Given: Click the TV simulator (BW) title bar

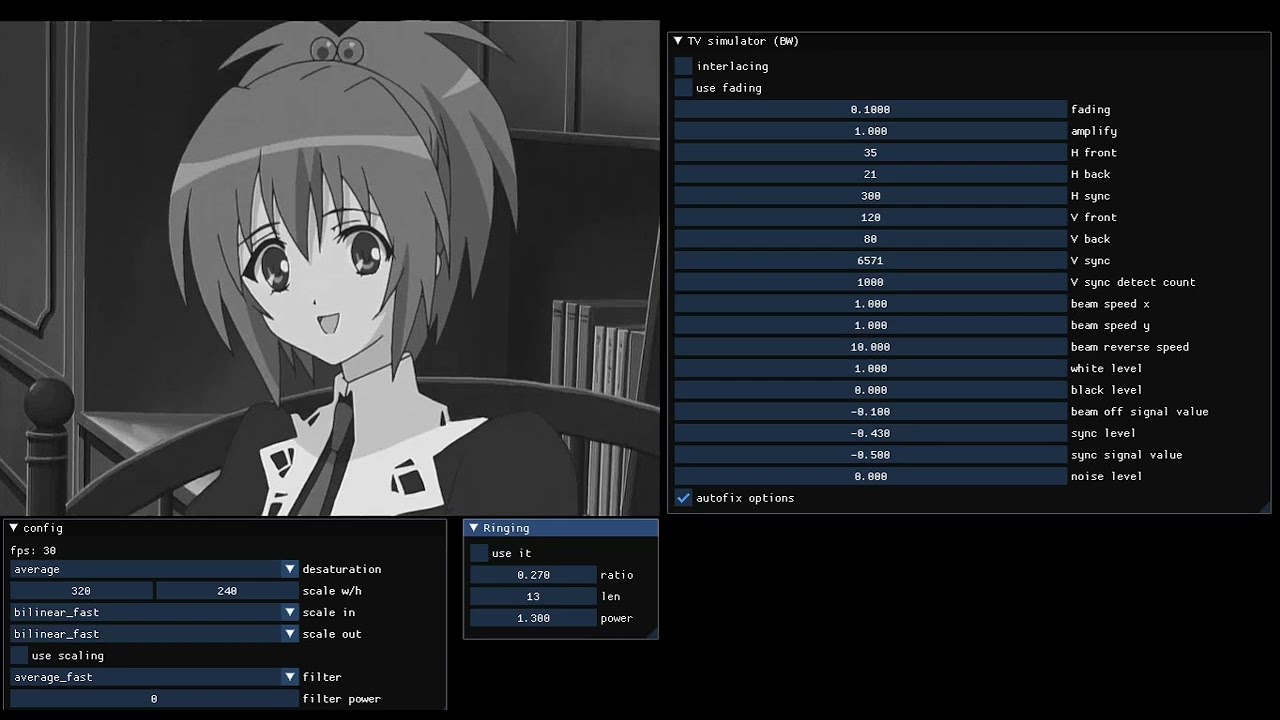Looking at the screenshot, I should [x=969, y=41].
